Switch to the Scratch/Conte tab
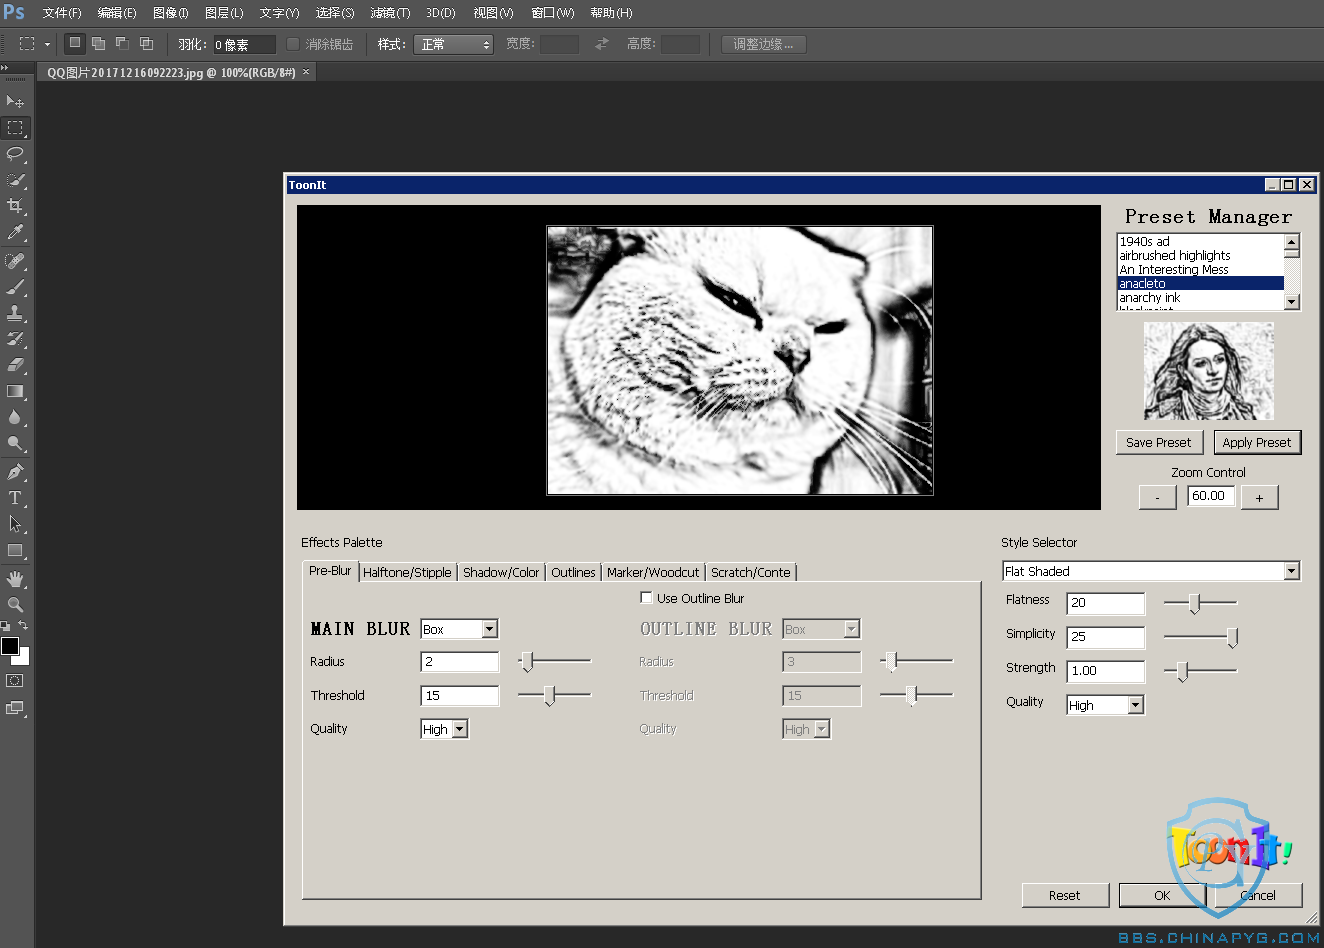The height and width of the screenshot is (948, 1324). click(x=750, y=572)
